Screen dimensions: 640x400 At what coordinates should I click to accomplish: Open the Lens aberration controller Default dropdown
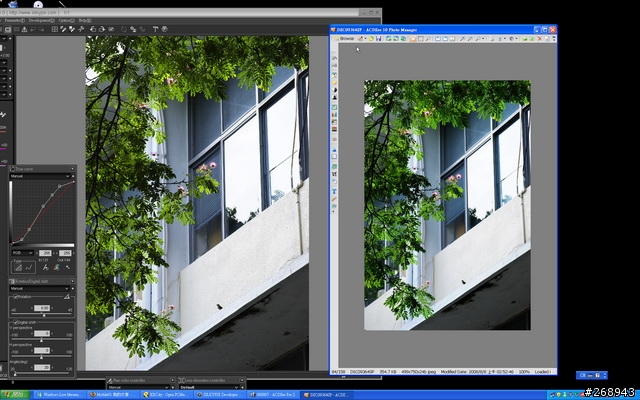[209, 387]
